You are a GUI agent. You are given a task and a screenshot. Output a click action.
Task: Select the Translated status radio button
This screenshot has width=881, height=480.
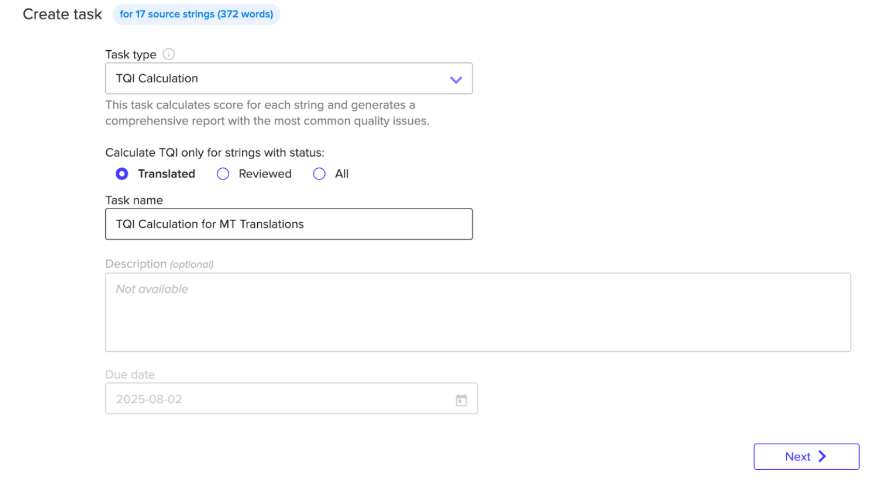122,174
